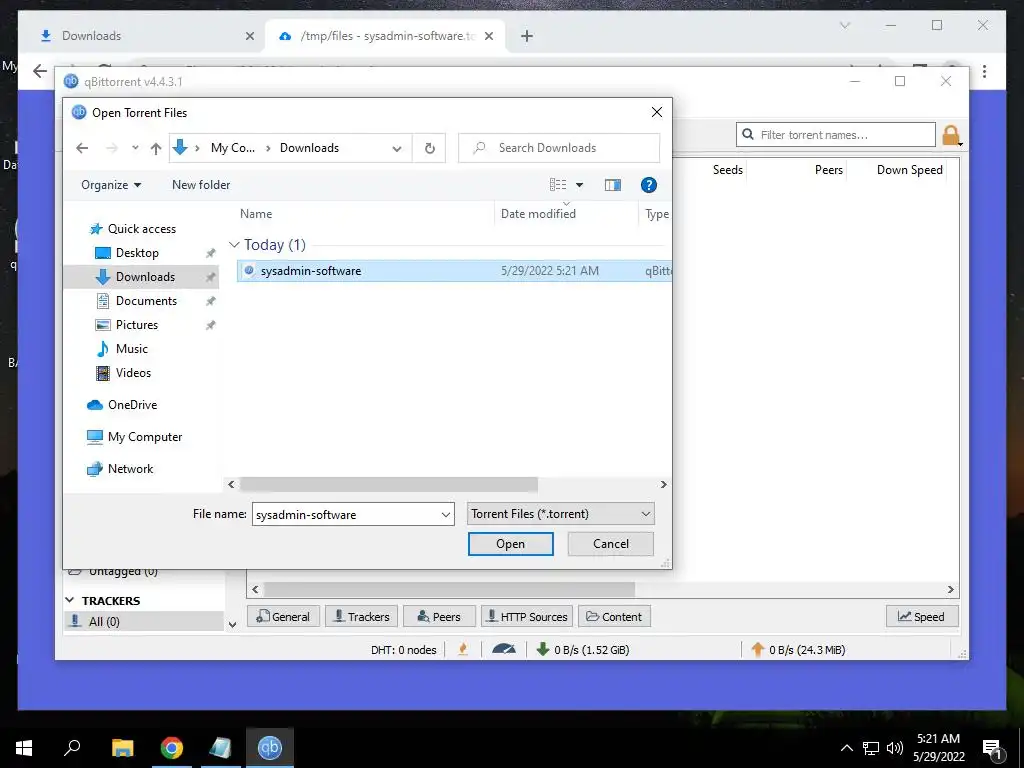Open Videos in navigation pane
This screenshot has width=1024, height=768.
click(x=133, y=373)
